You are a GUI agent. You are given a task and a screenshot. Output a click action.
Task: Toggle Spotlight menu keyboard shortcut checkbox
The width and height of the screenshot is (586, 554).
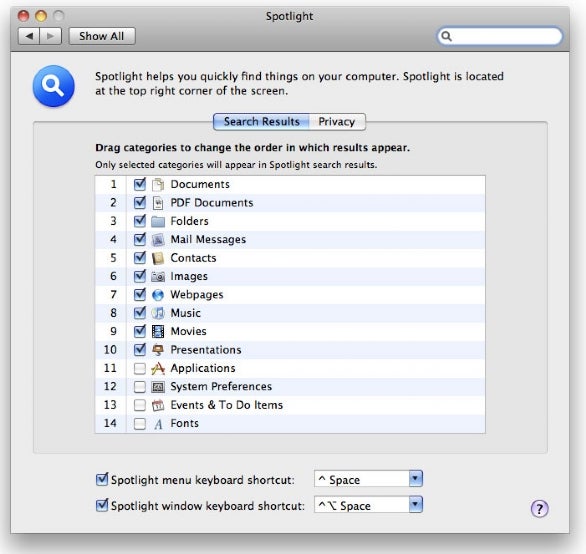(102, 479)
